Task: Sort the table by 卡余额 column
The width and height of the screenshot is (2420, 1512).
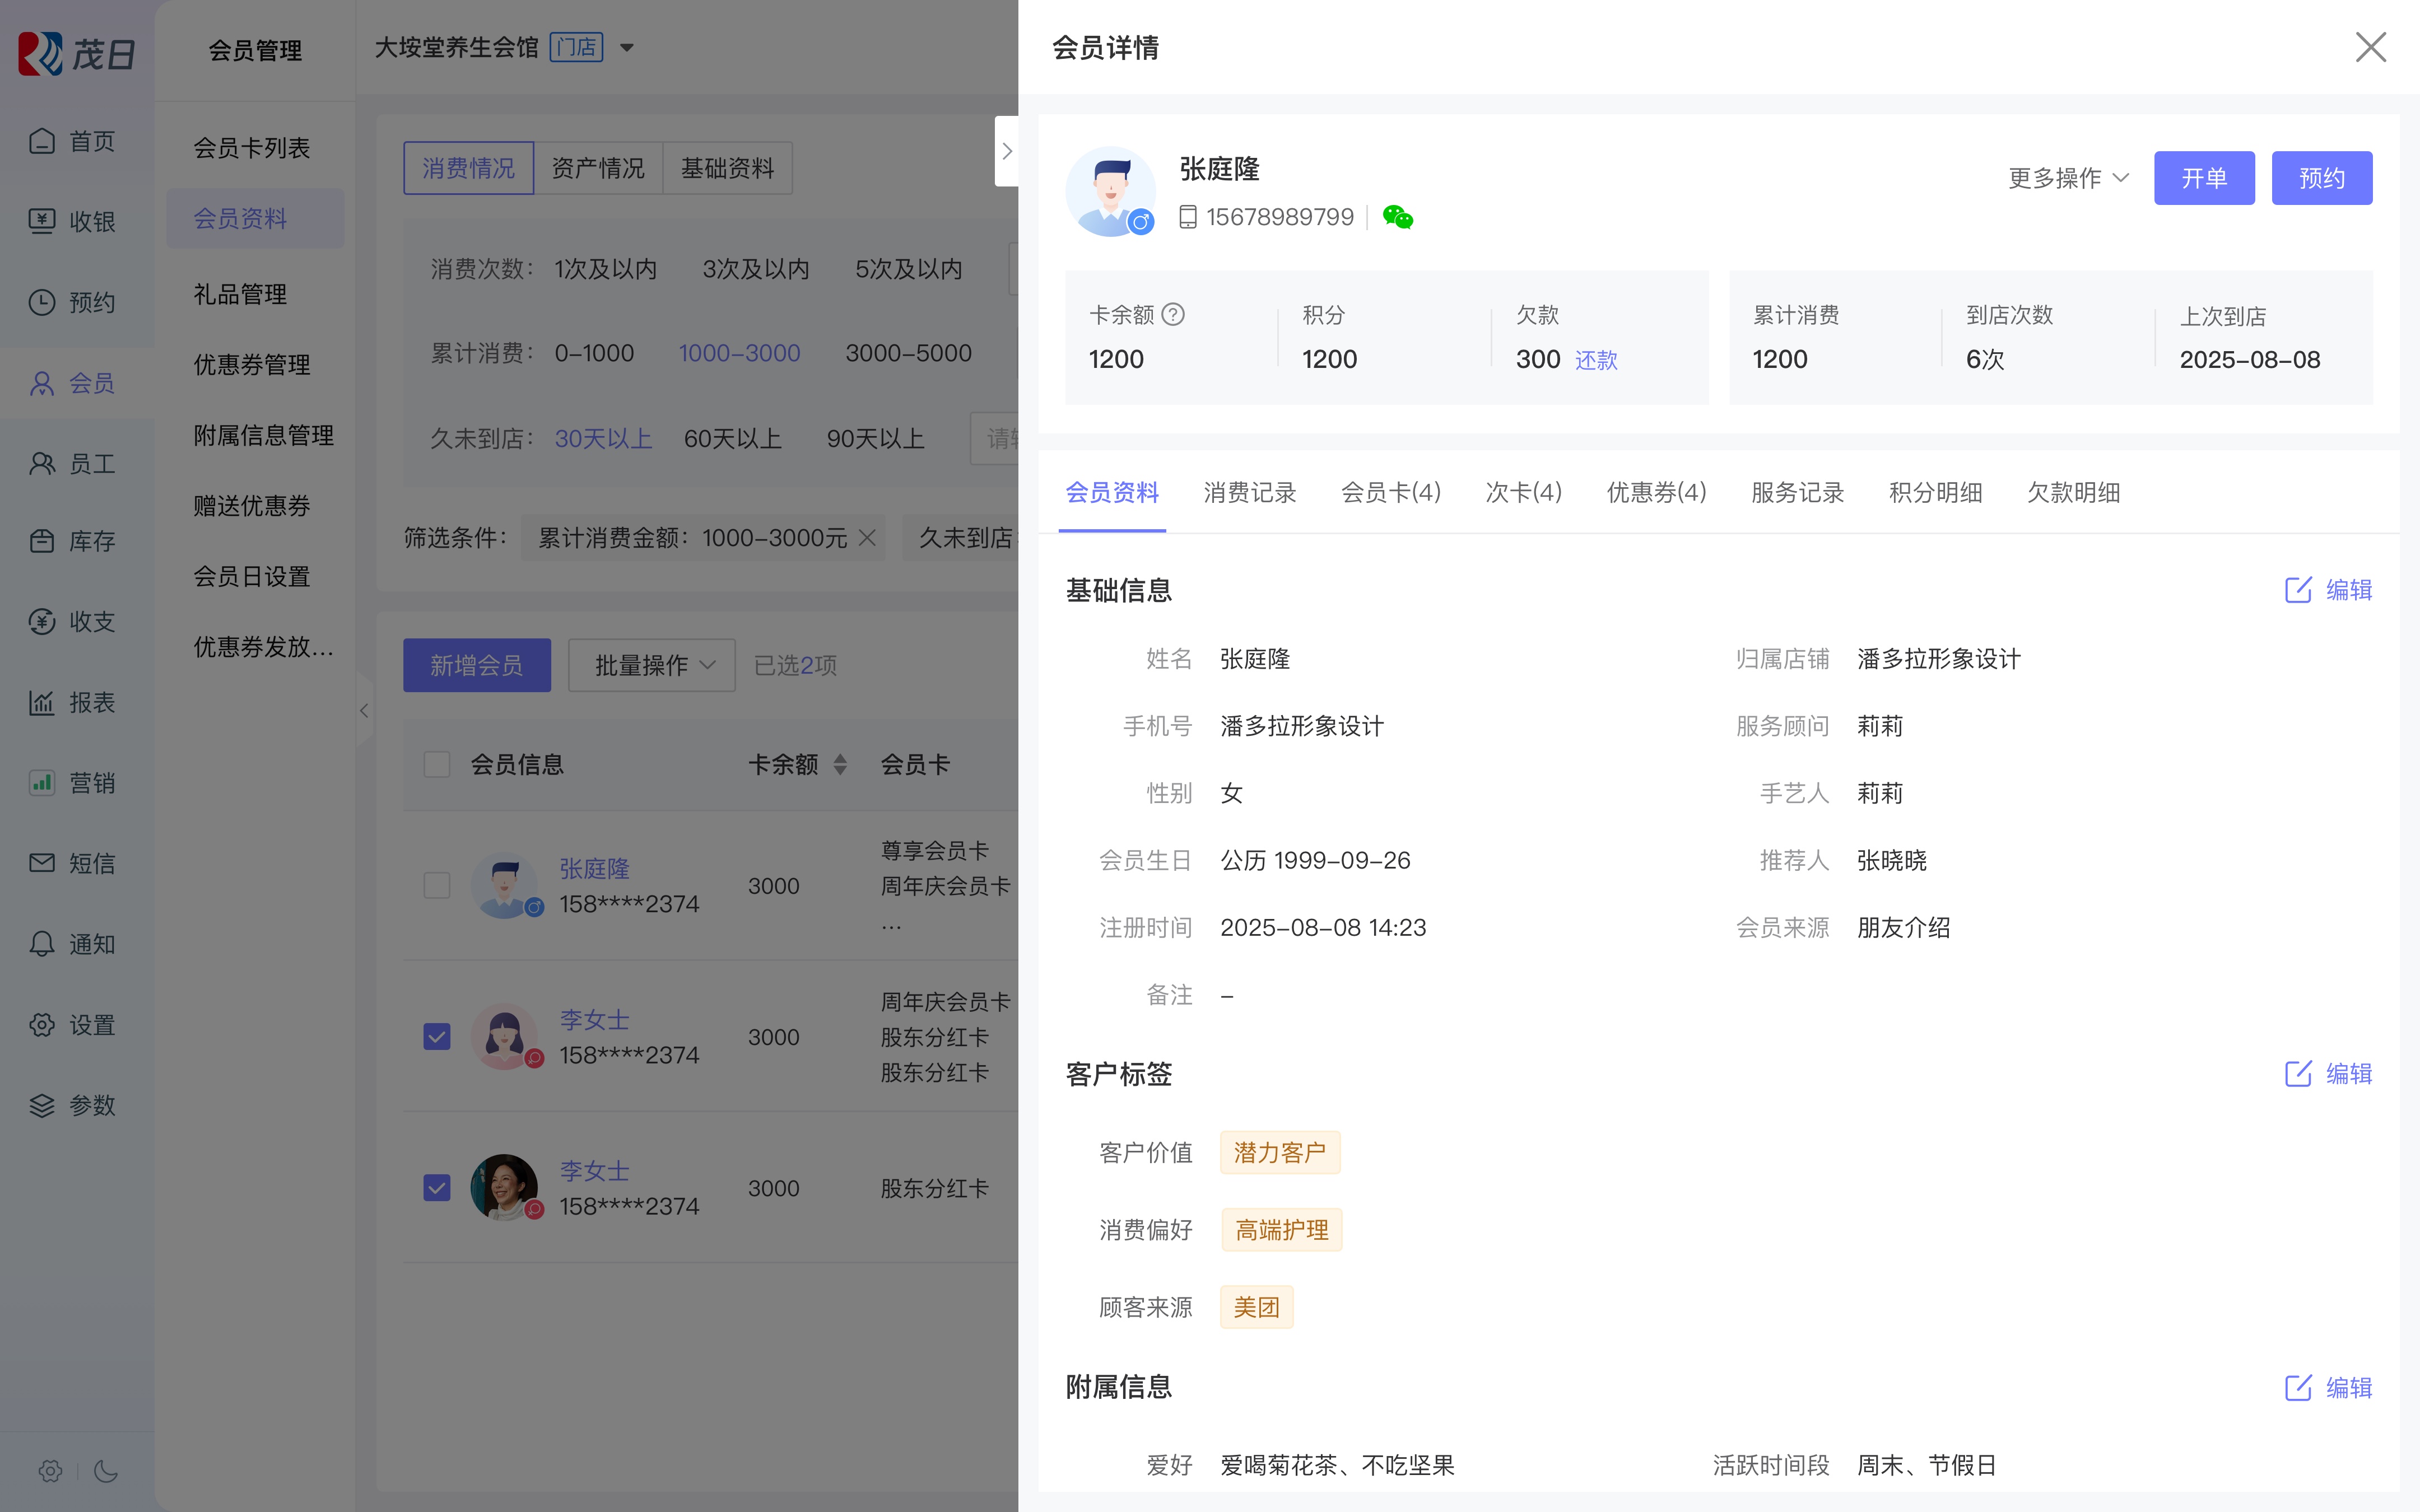Action: 840,765
